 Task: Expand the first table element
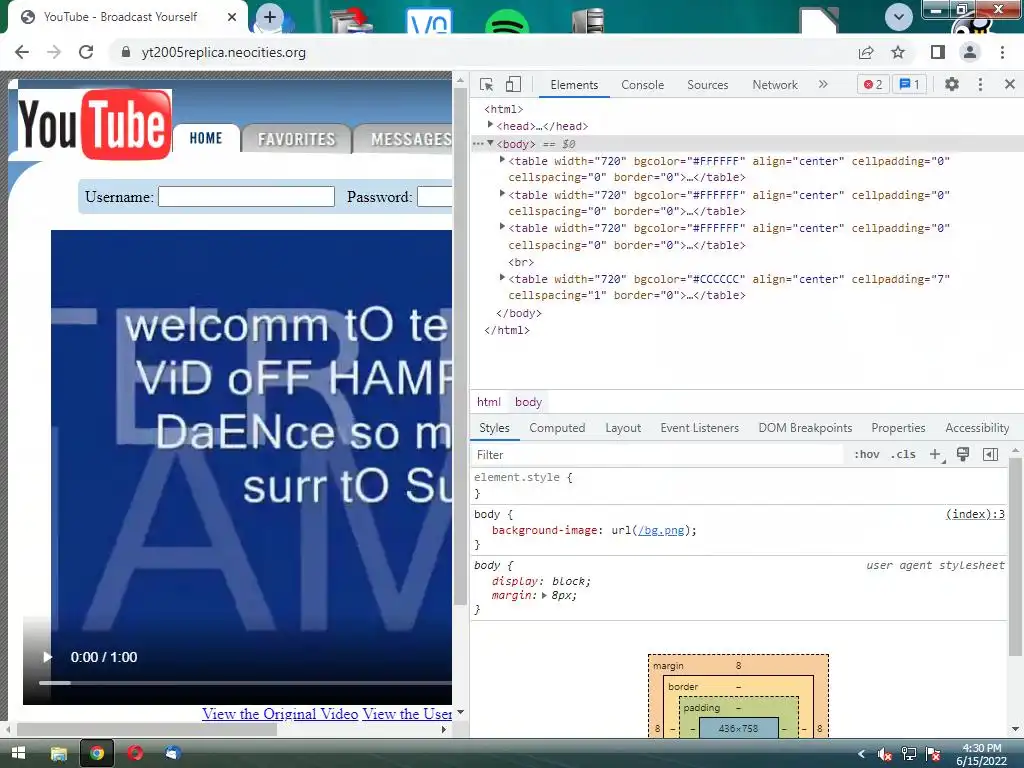(502, 159)
